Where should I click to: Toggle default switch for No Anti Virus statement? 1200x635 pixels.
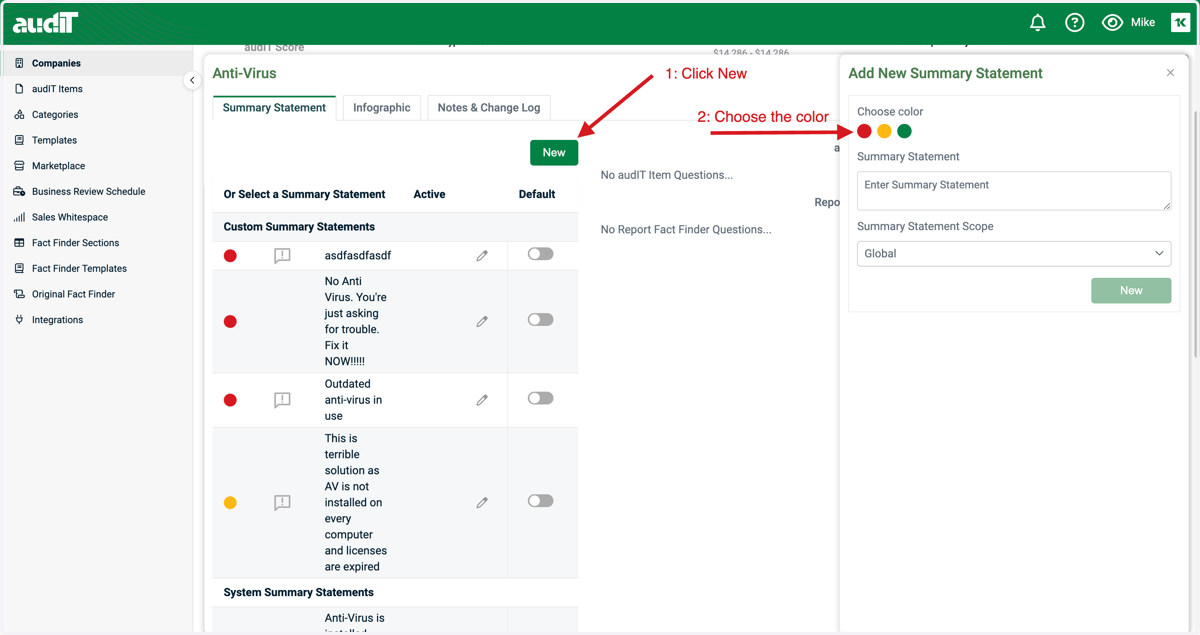coord(540,320)
